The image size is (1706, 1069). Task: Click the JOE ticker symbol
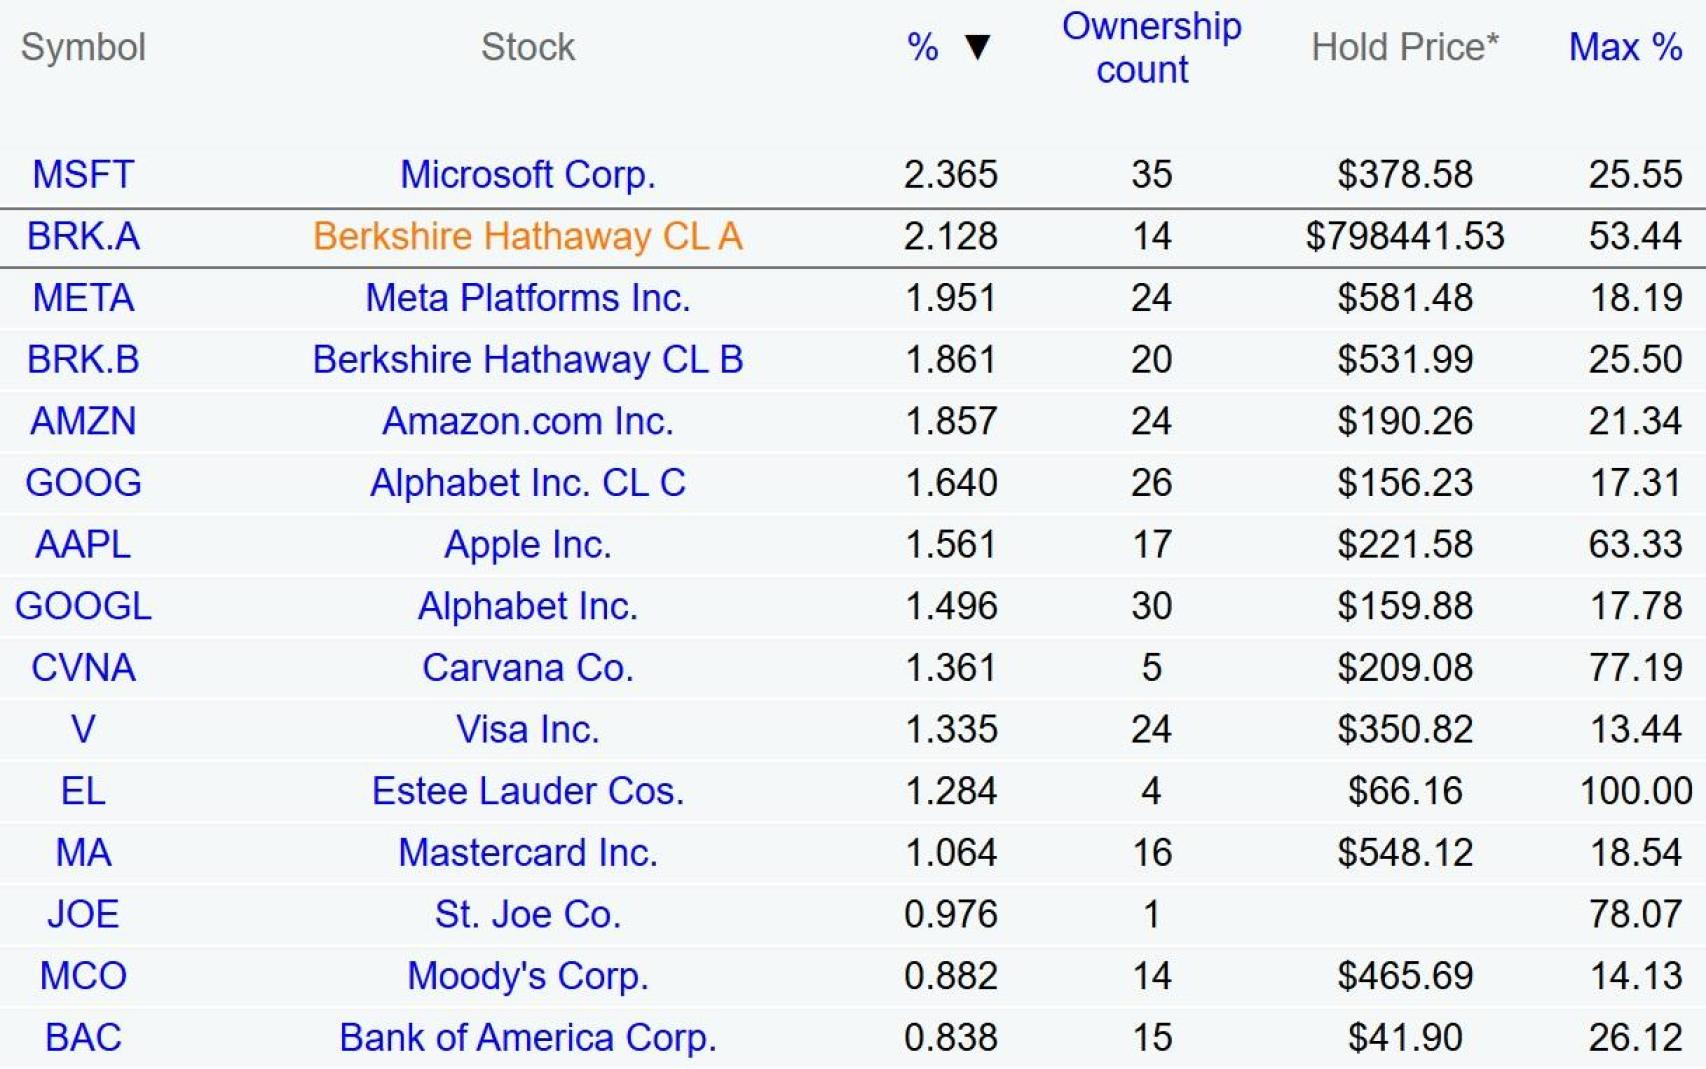(83, 914)
